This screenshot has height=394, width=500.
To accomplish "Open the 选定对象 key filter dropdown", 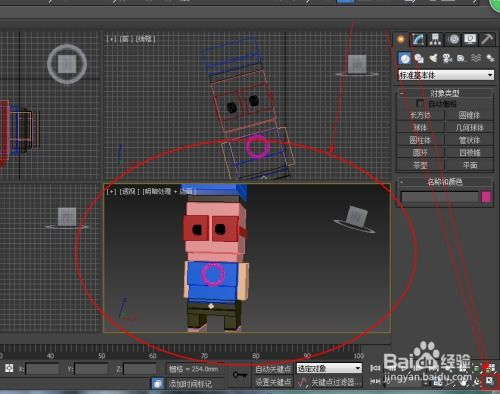I will click(x=329, y=368).
